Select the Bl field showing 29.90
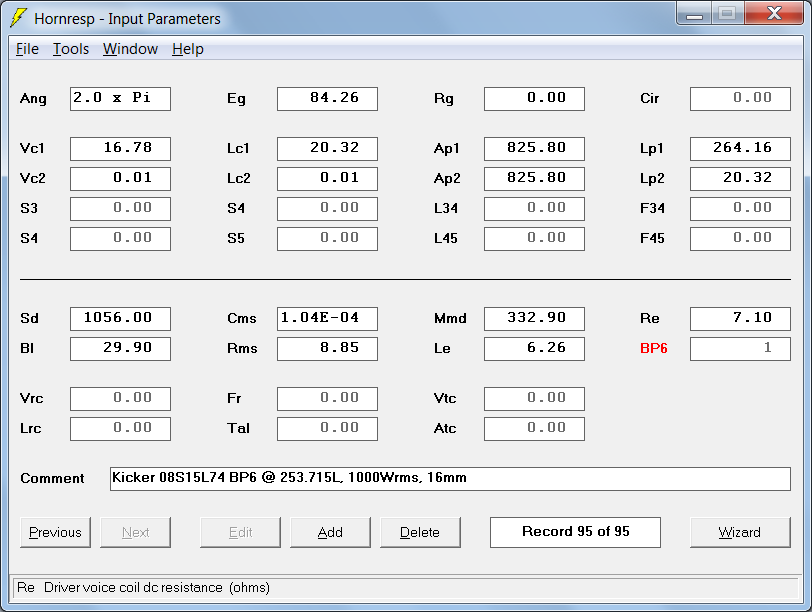 120,349
